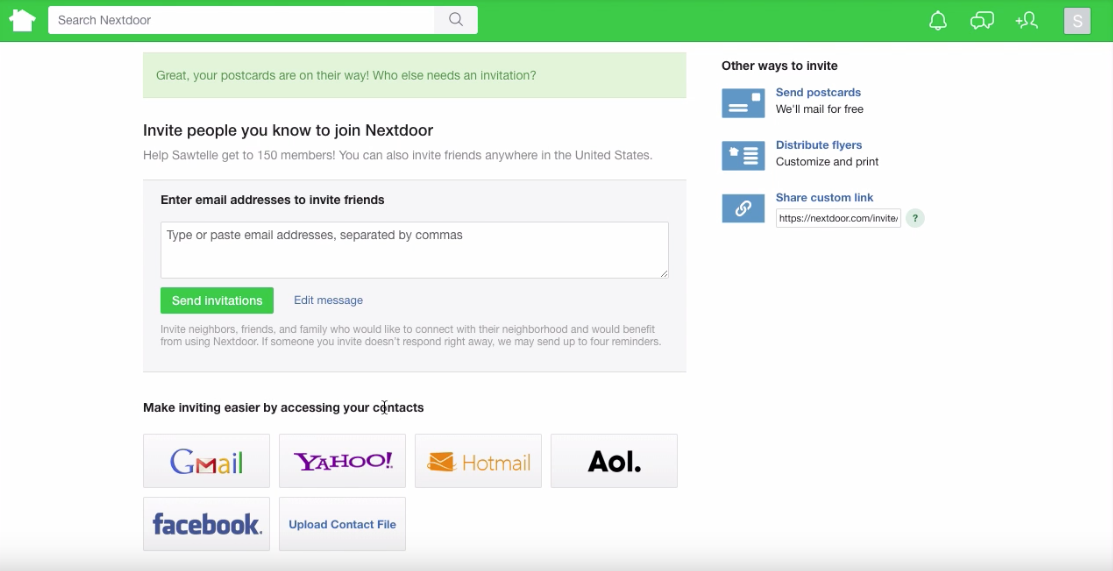Click the Send invitations button
This screenshot has height=571, width=1113.
pyautogui.click(x=217, y=300)
